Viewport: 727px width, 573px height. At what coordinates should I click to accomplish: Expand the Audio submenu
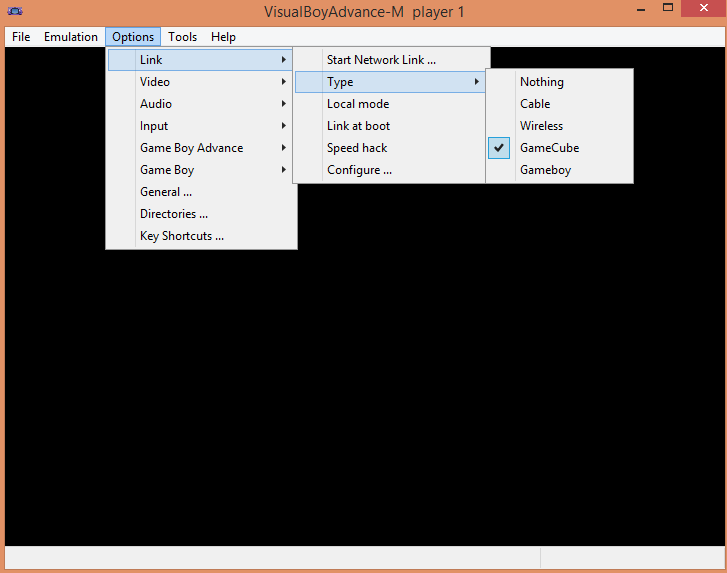point(200,104)
